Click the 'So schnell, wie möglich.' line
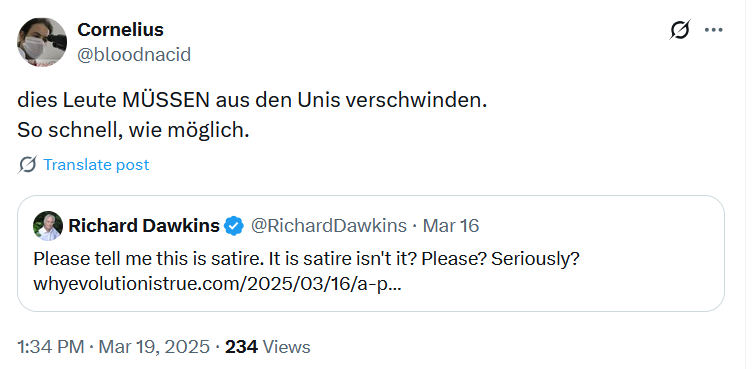This screenshot has height=369, width=753. tap(133, 130)
